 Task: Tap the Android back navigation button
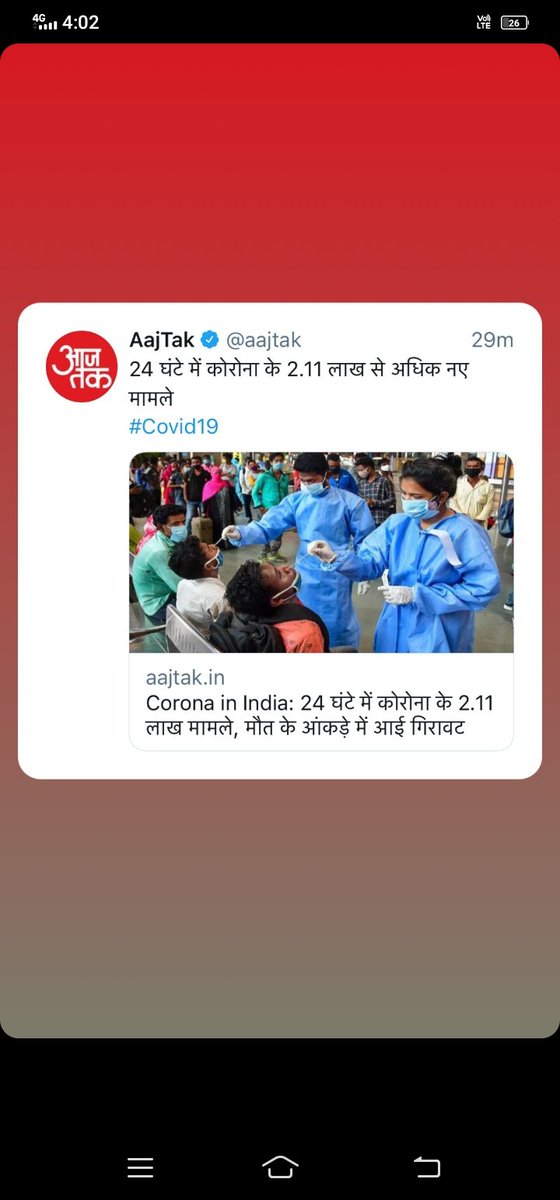coord(426,1167)
